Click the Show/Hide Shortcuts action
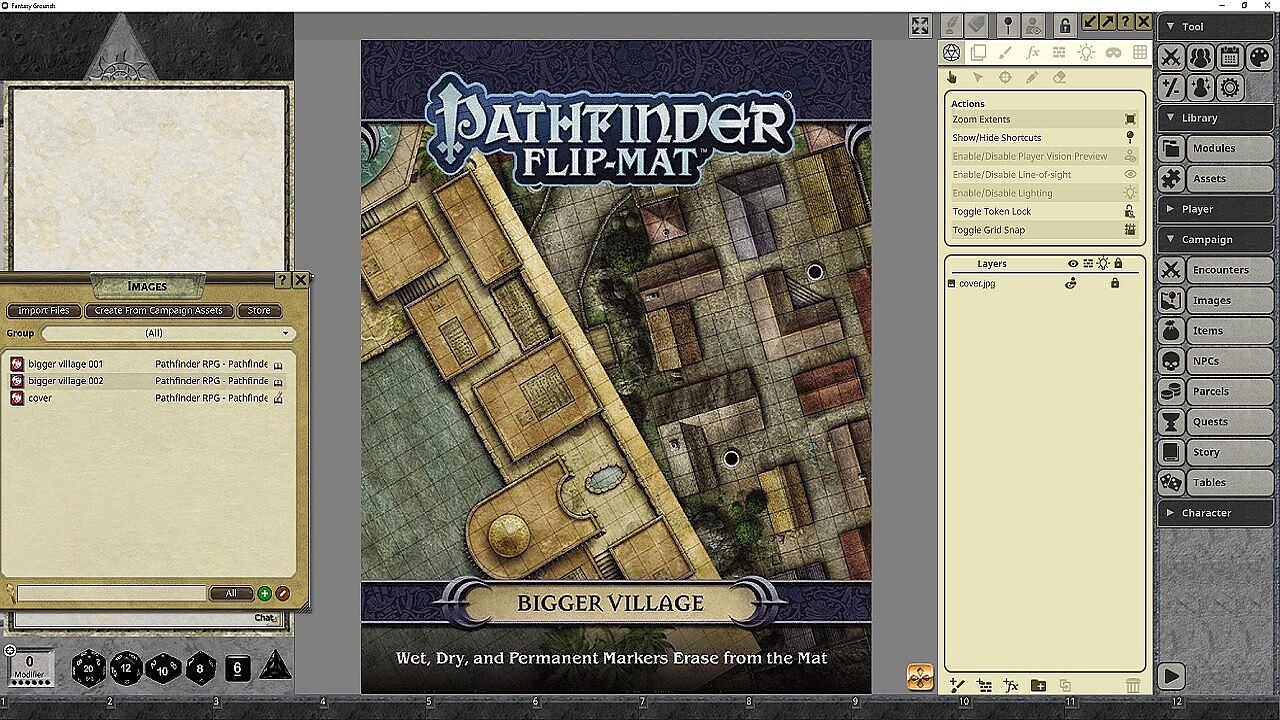This screenshot has width=1280, height=720. click(1044, 138)
